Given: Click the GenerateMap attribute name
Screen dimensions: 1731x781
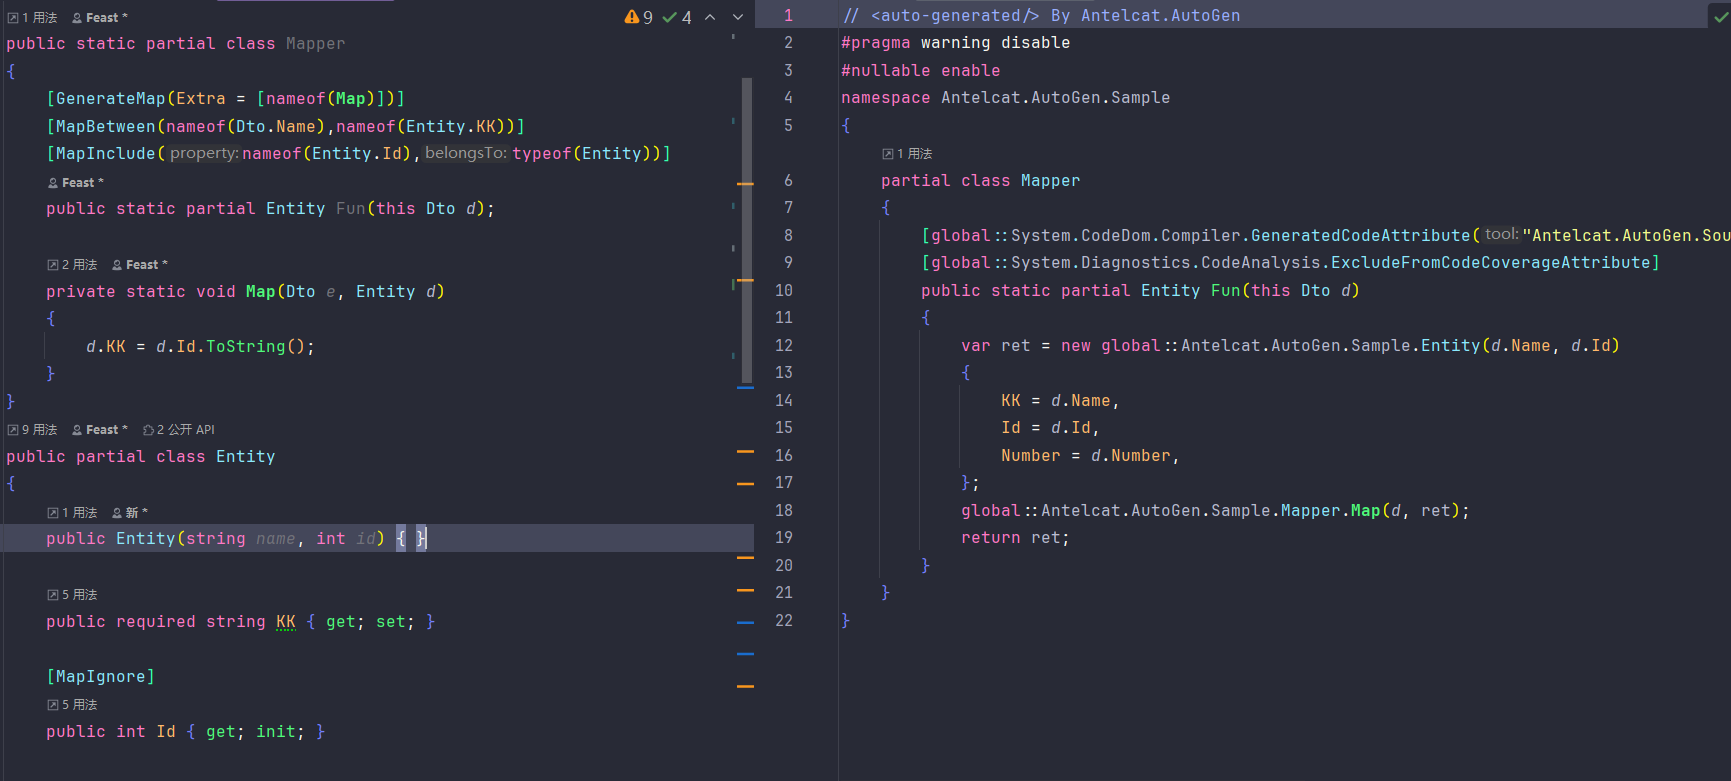Looking at the screenshot, I should (x=110, y=98).
